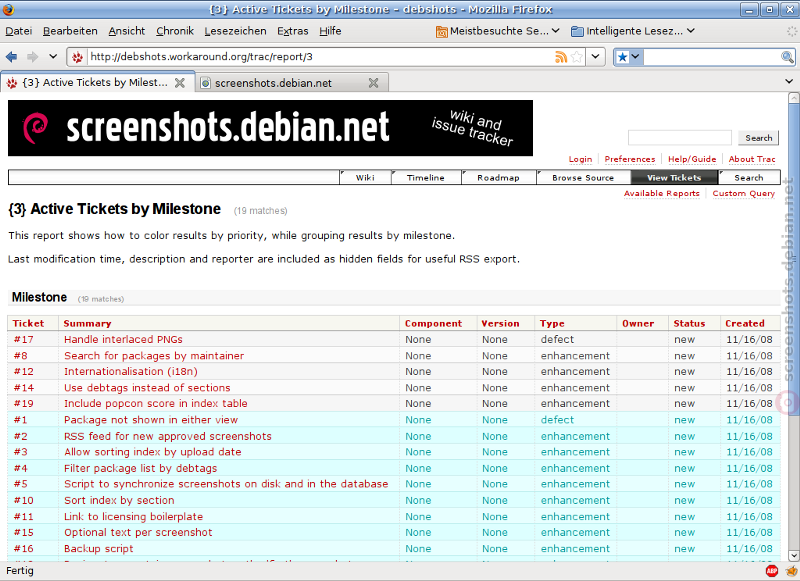Go to the Roadmap navigation tab
The width and height of the screenshot is (800, 581).
pos(498,178)
